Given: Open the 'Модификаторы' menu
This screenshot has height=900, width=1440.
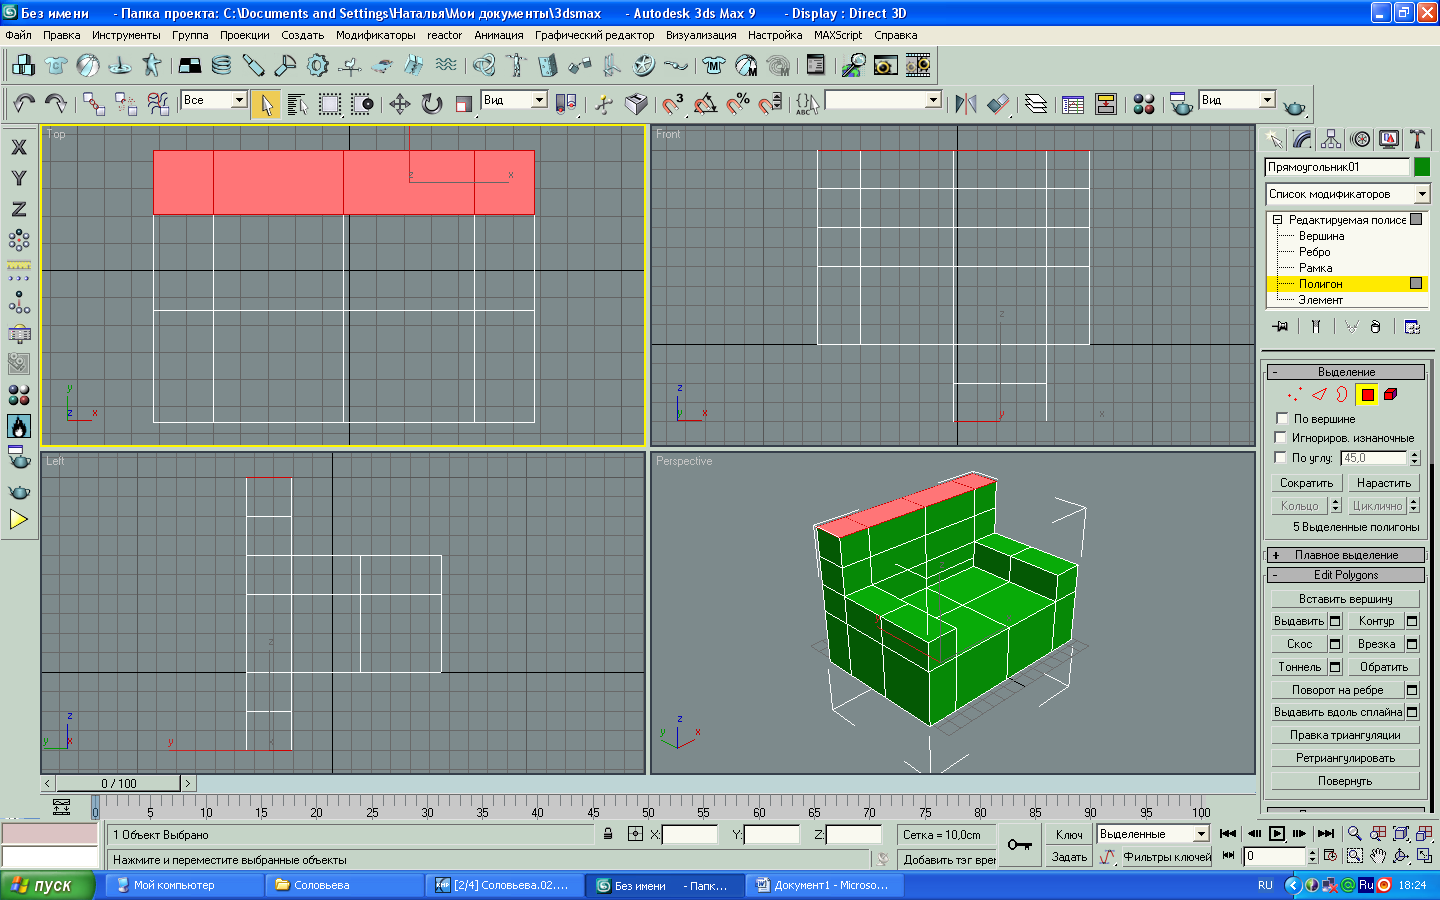Looking at the screenshot, I should click(376, 35).
